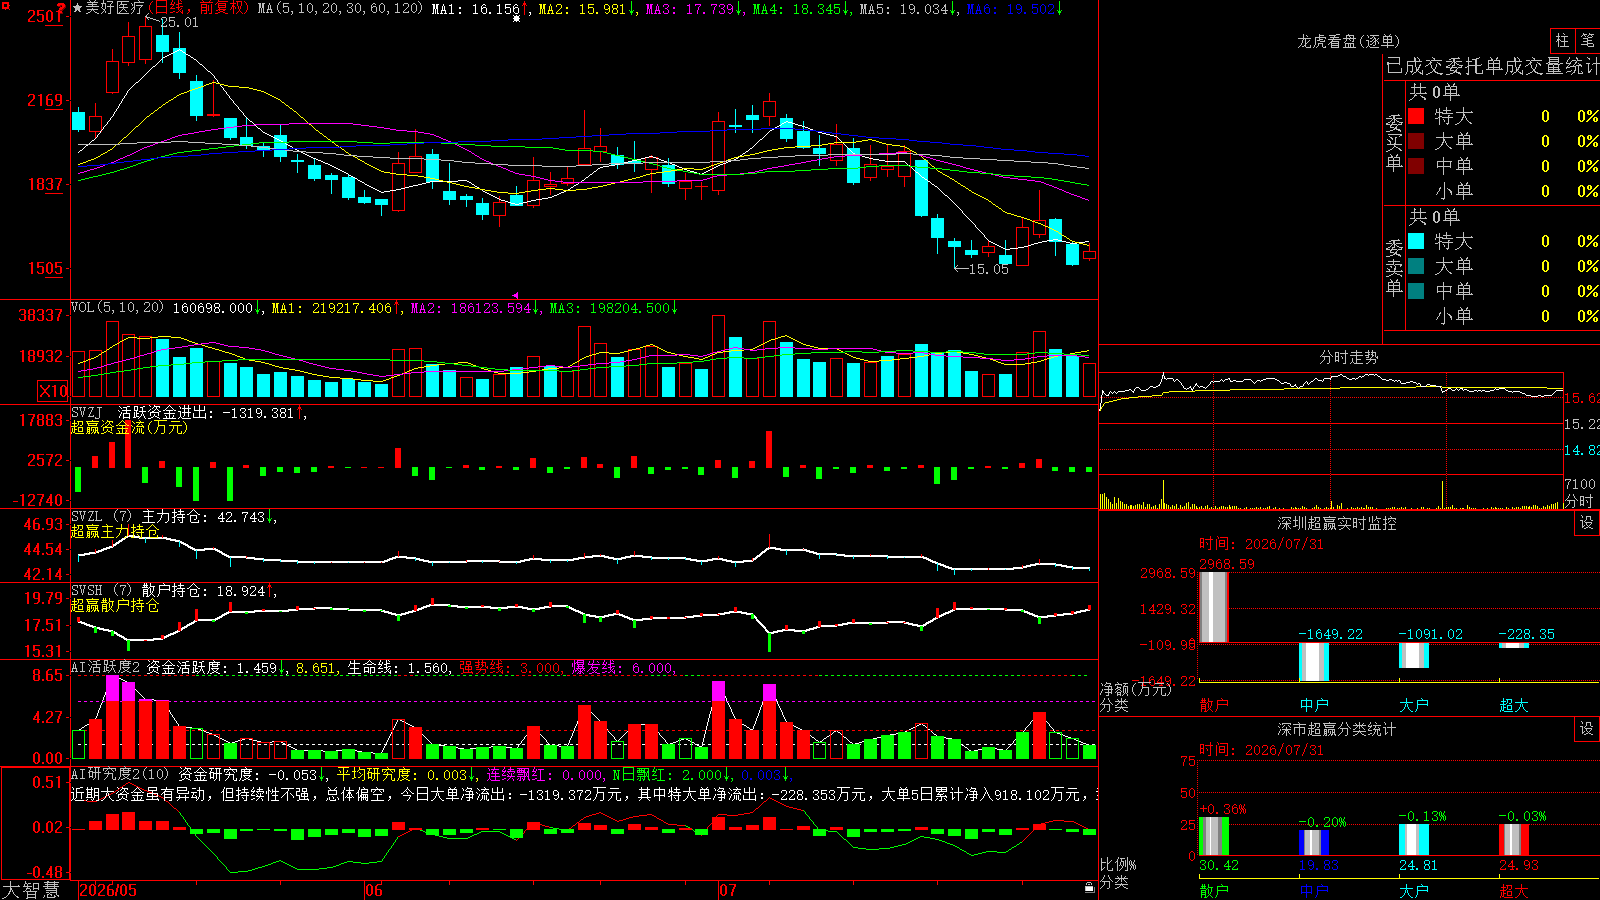Click the 委卖单 section label
The image size is (1600, 900).
tap(1394, 267)
